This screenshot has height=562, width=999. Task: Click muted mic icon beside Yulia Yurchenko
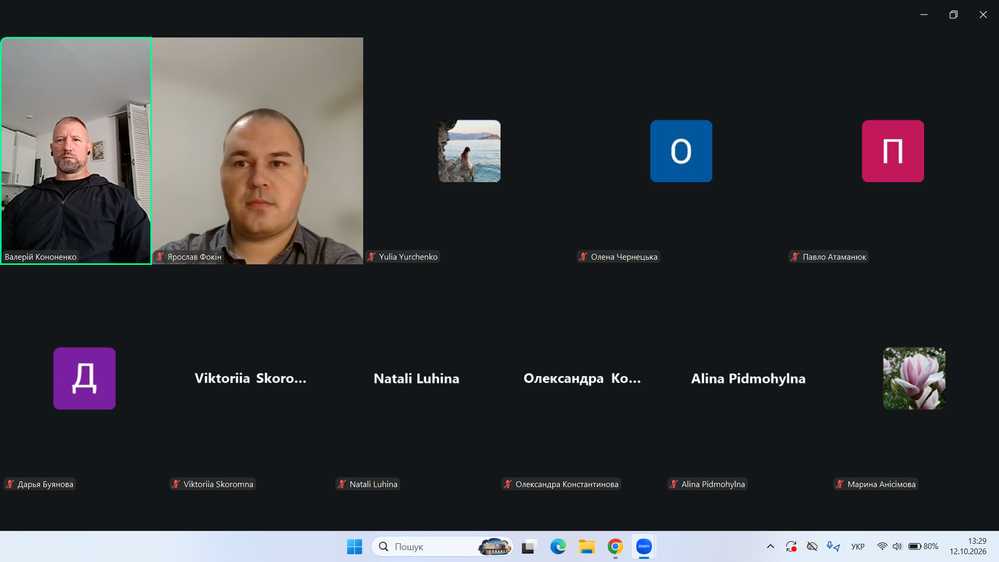(x=371, y=257)
